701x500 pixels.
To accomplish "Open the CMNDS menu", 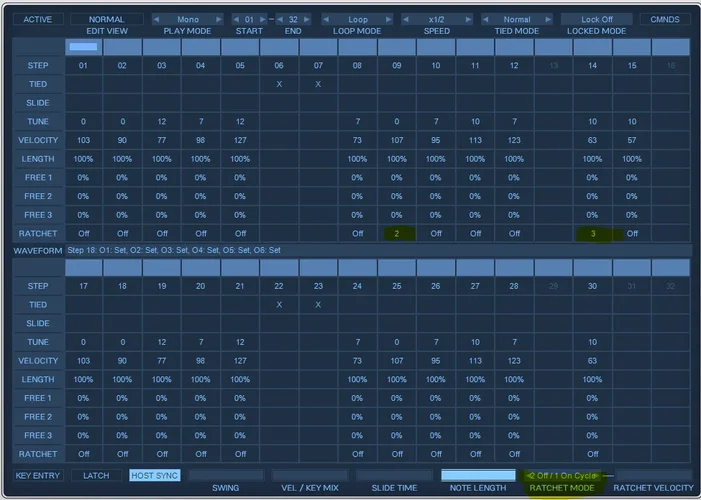I will 665,19.
